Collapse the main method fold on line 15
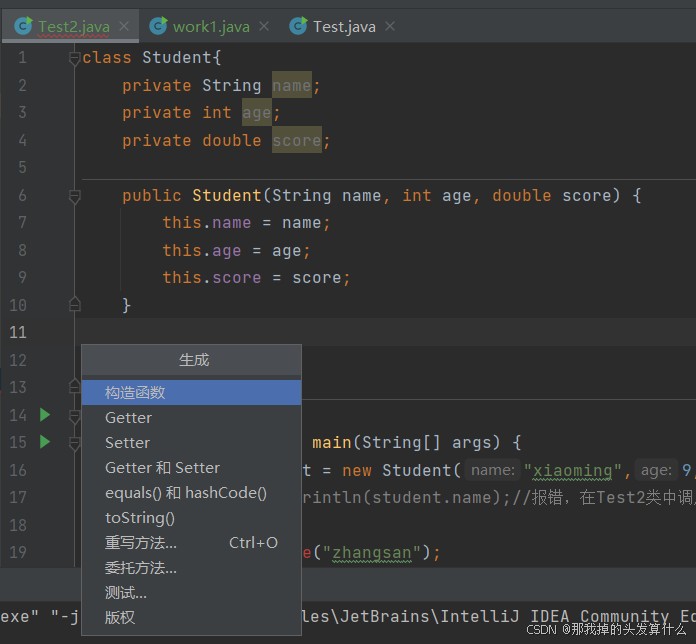Image resolution: width=696 pixels, height=644 pixels. click(75, 443)
